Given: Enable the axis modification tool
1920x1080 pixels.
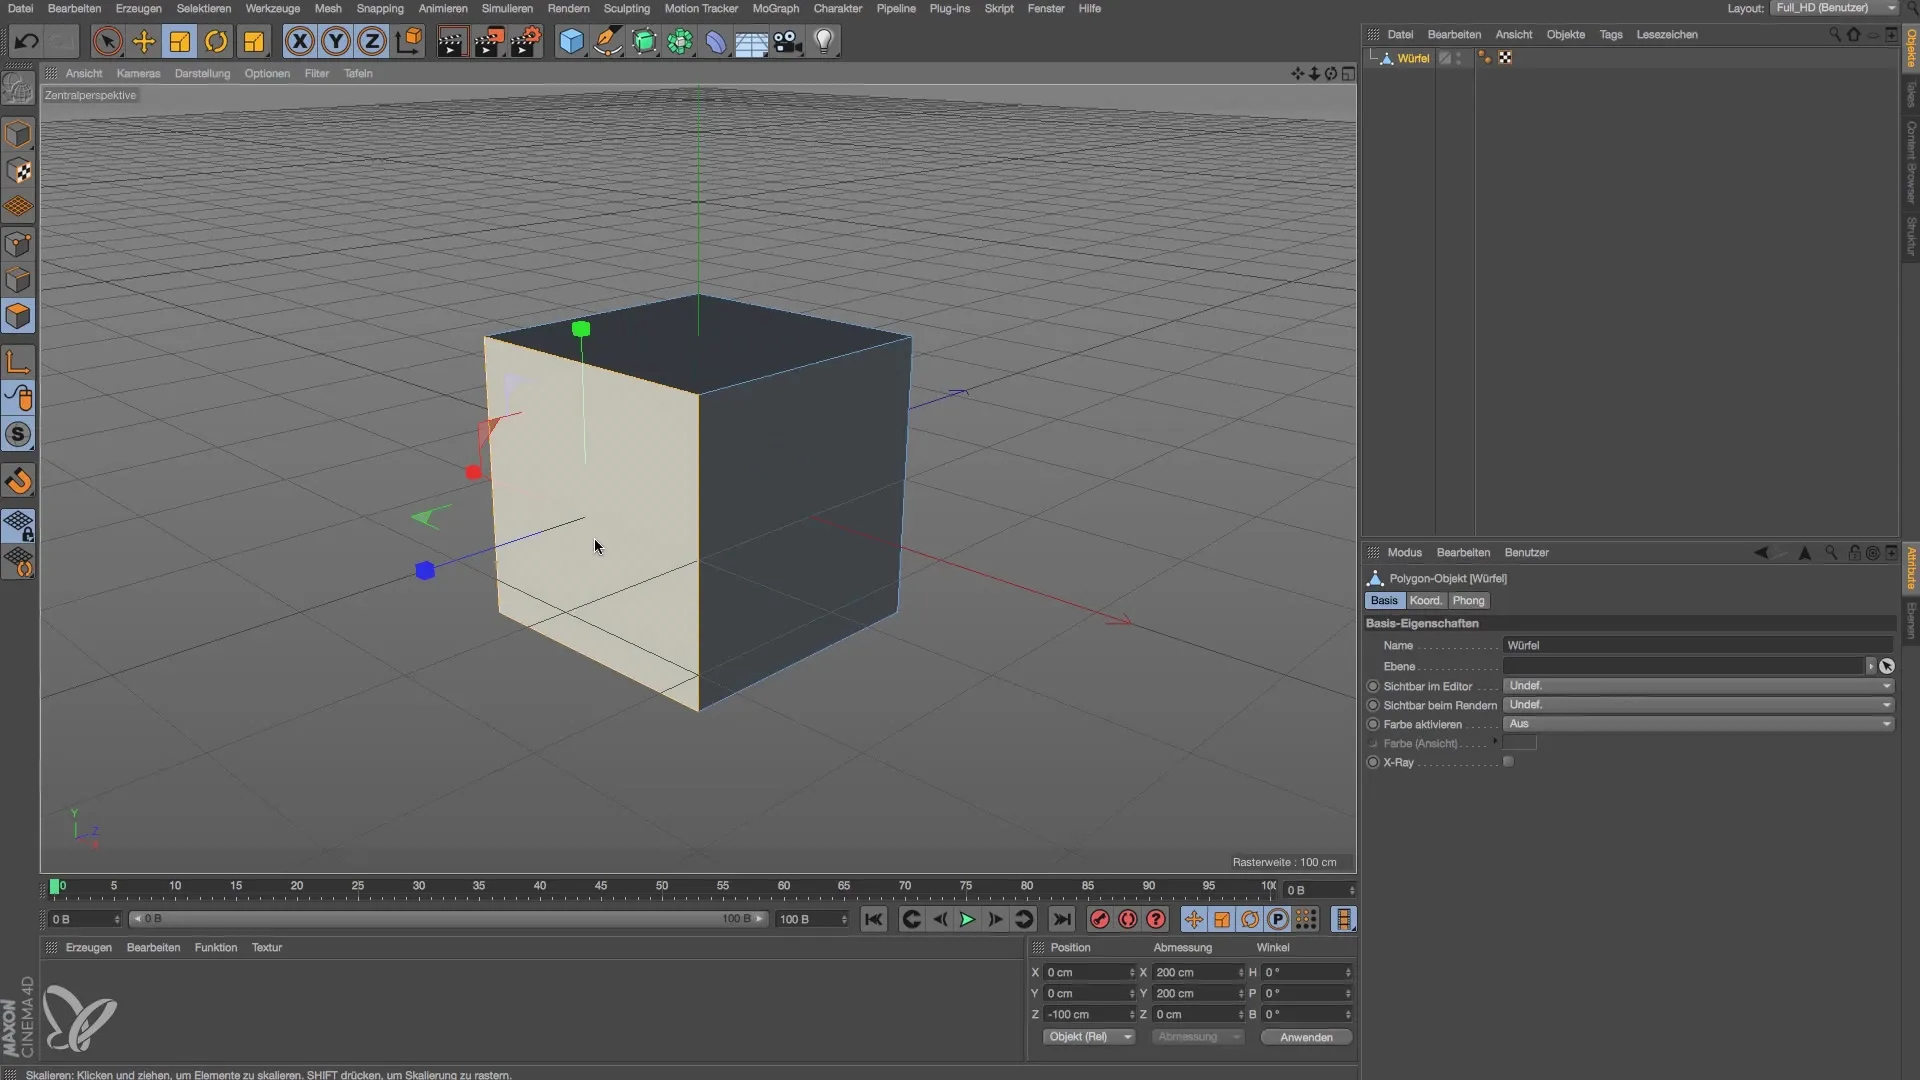Looking at the screenshot, I should [x=18, y=362].
